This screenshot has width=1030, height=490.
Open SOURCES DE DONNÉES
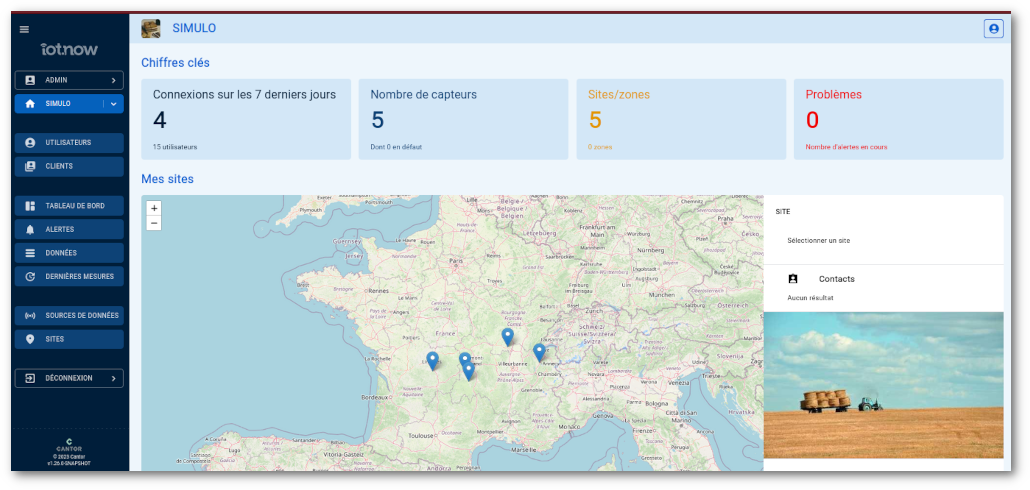(69, 315)
